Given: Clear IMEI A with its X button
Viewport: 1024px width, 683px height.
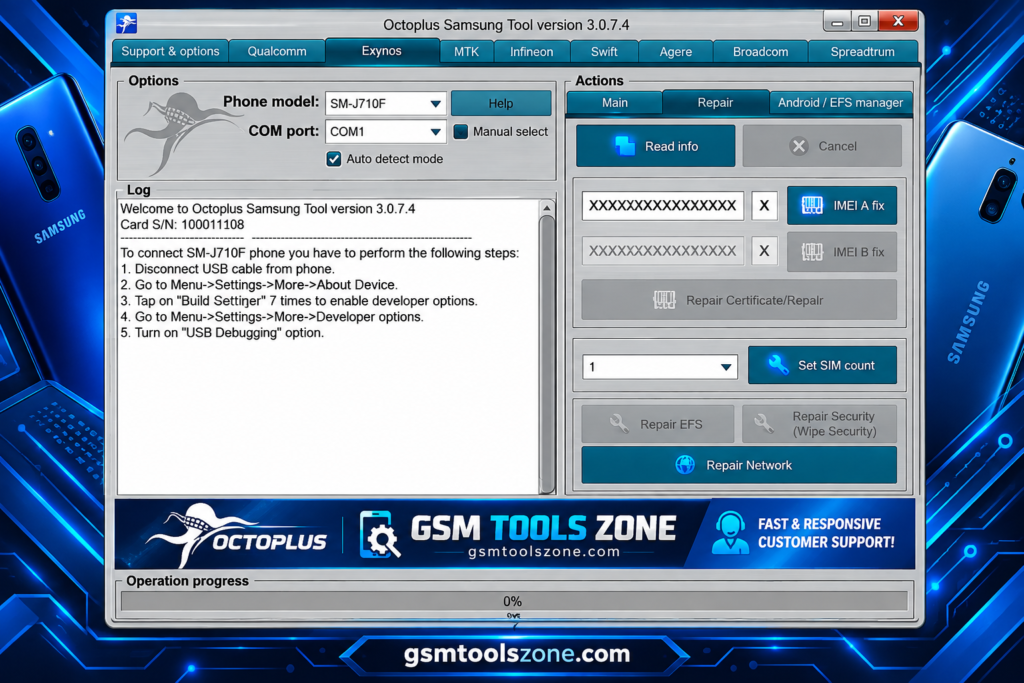Looking at the screenshot, I should click(764, 206).
